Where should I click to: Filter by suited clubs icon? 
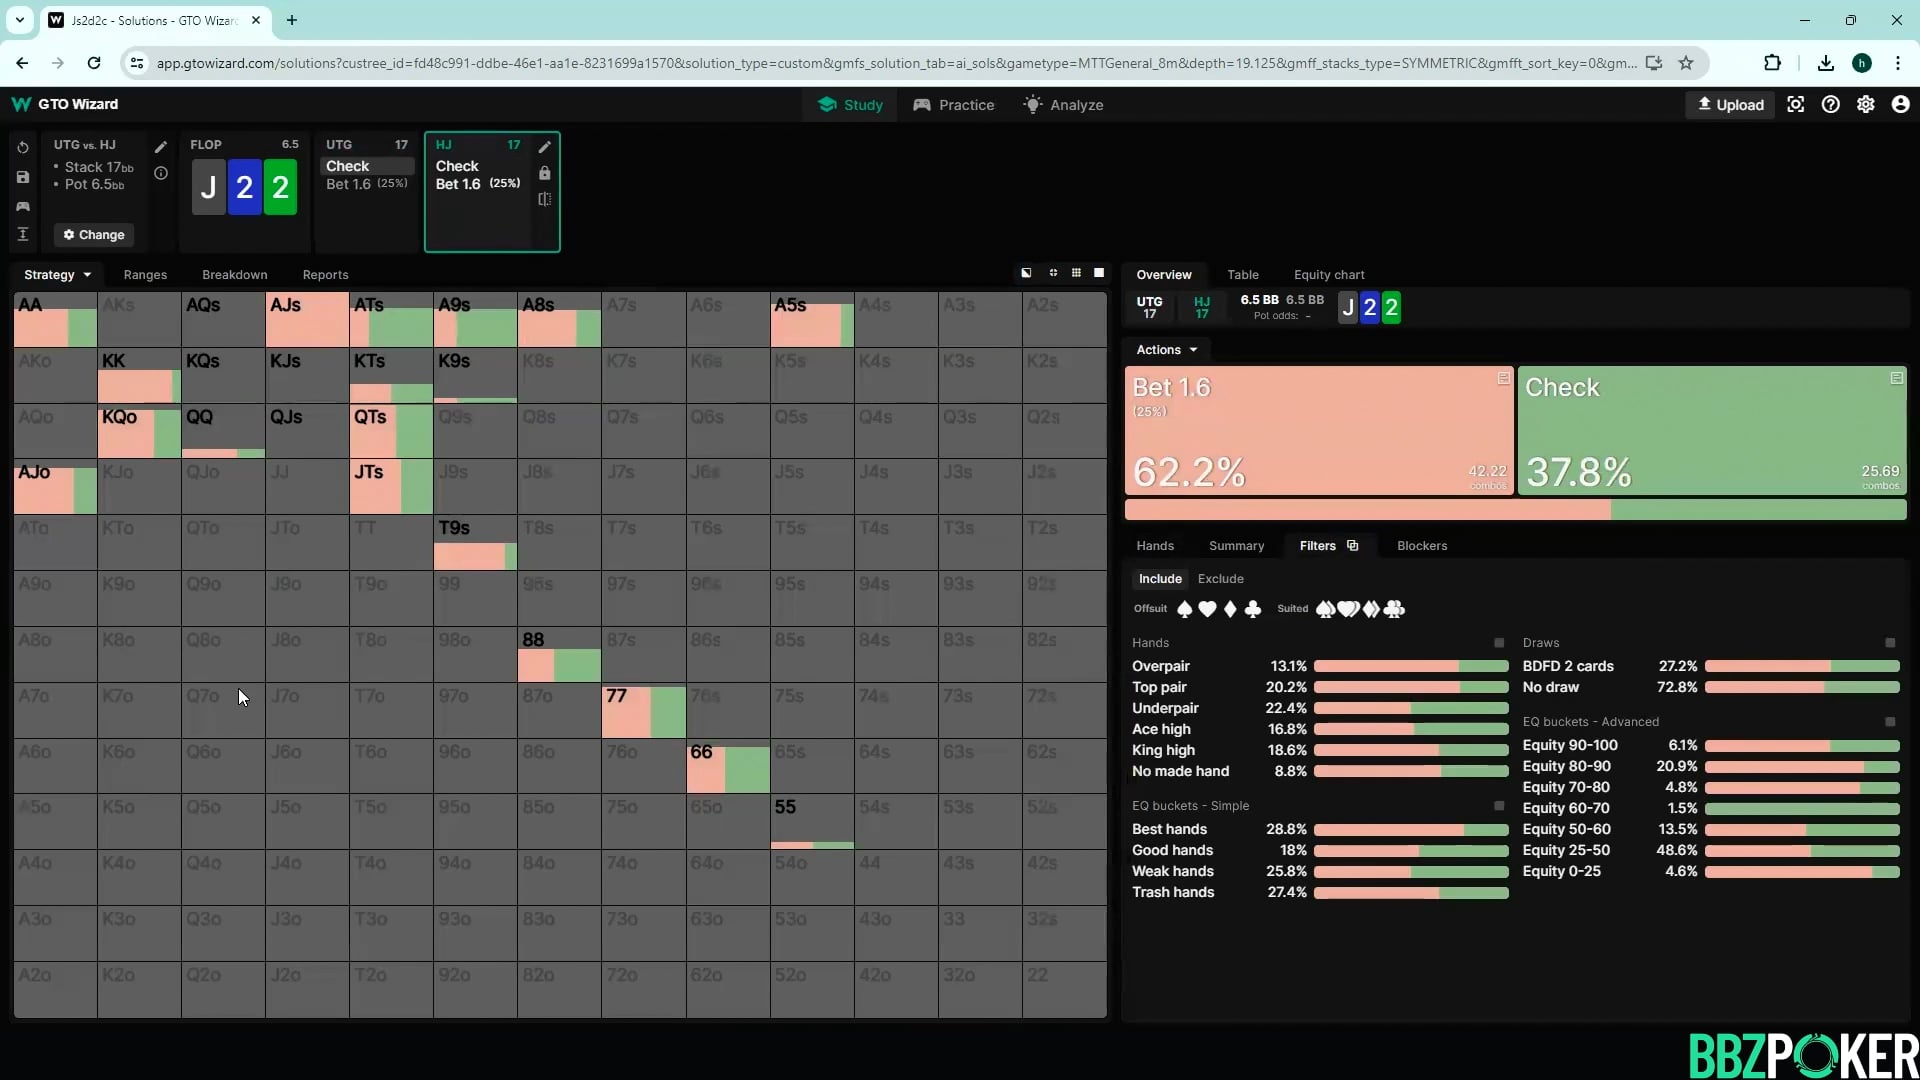pos(1394,609)
